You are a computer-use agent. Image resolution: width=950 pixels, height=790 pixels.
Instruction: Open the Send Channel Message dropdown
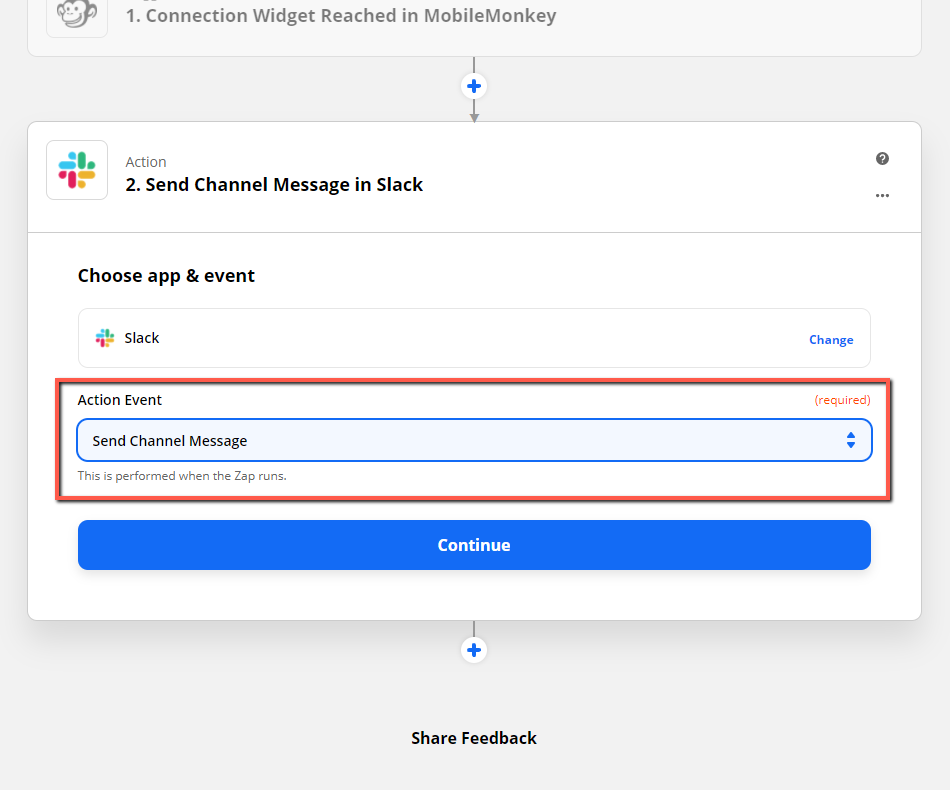474,440
